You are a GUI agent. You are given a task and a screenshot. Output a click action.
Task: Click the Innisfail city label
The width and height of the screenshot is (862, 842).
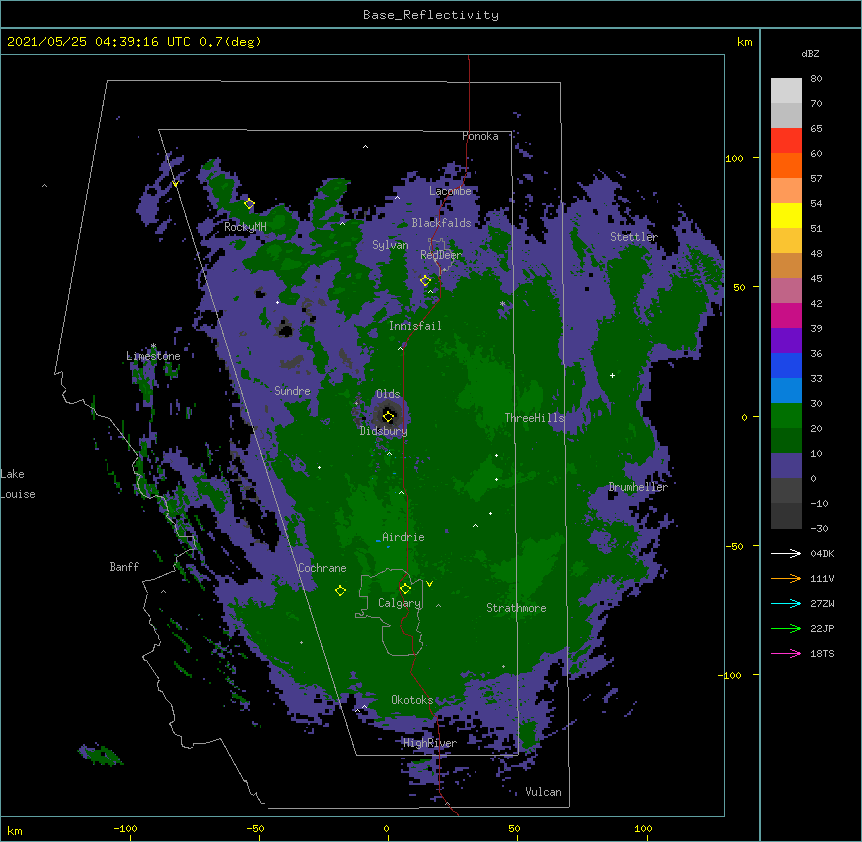(x=415, y=326)
